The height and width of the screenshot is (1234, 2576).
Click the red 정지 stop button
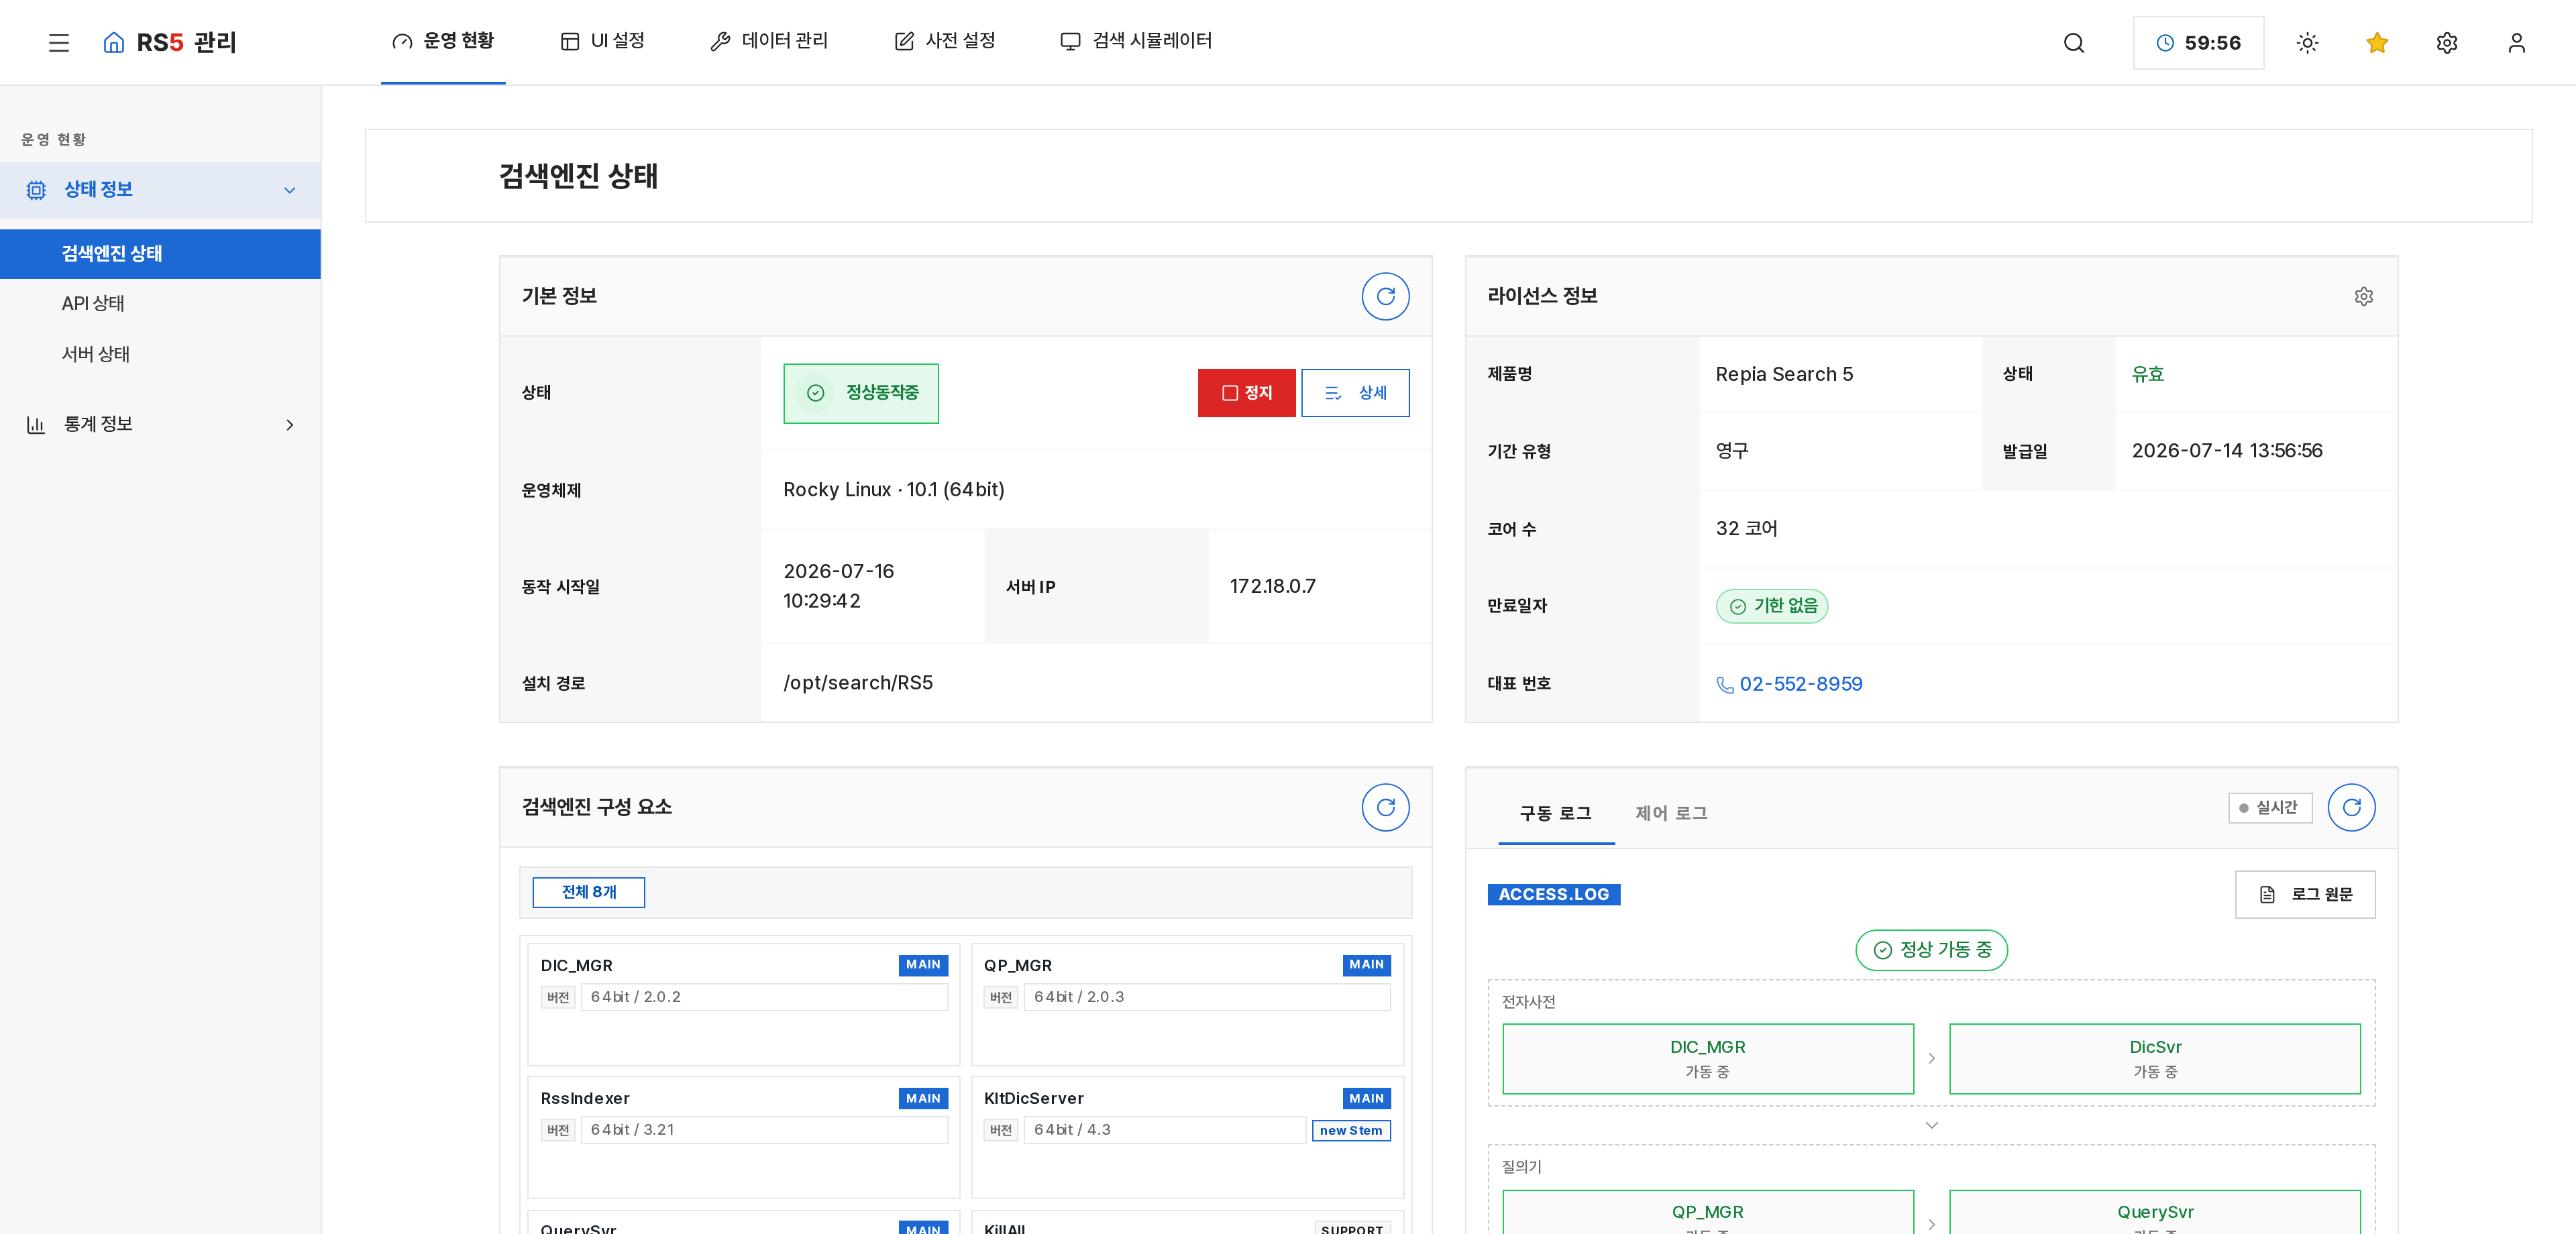[1246, 393]
